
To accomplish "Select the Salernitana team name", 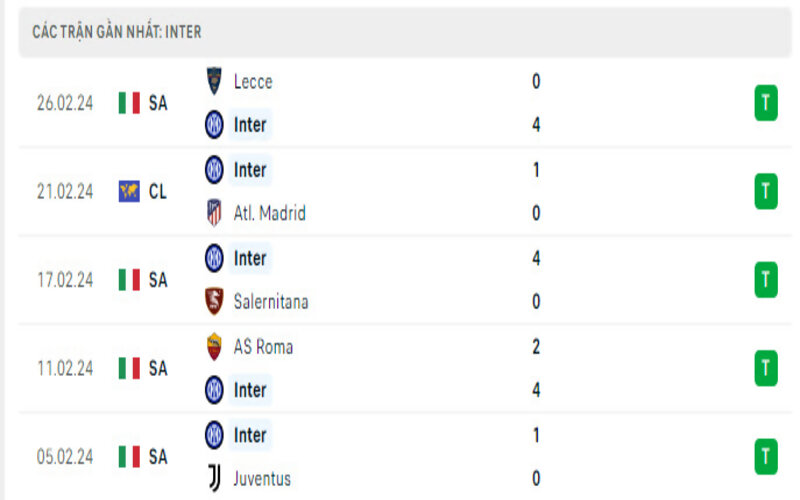I will (x=270, y=301).
